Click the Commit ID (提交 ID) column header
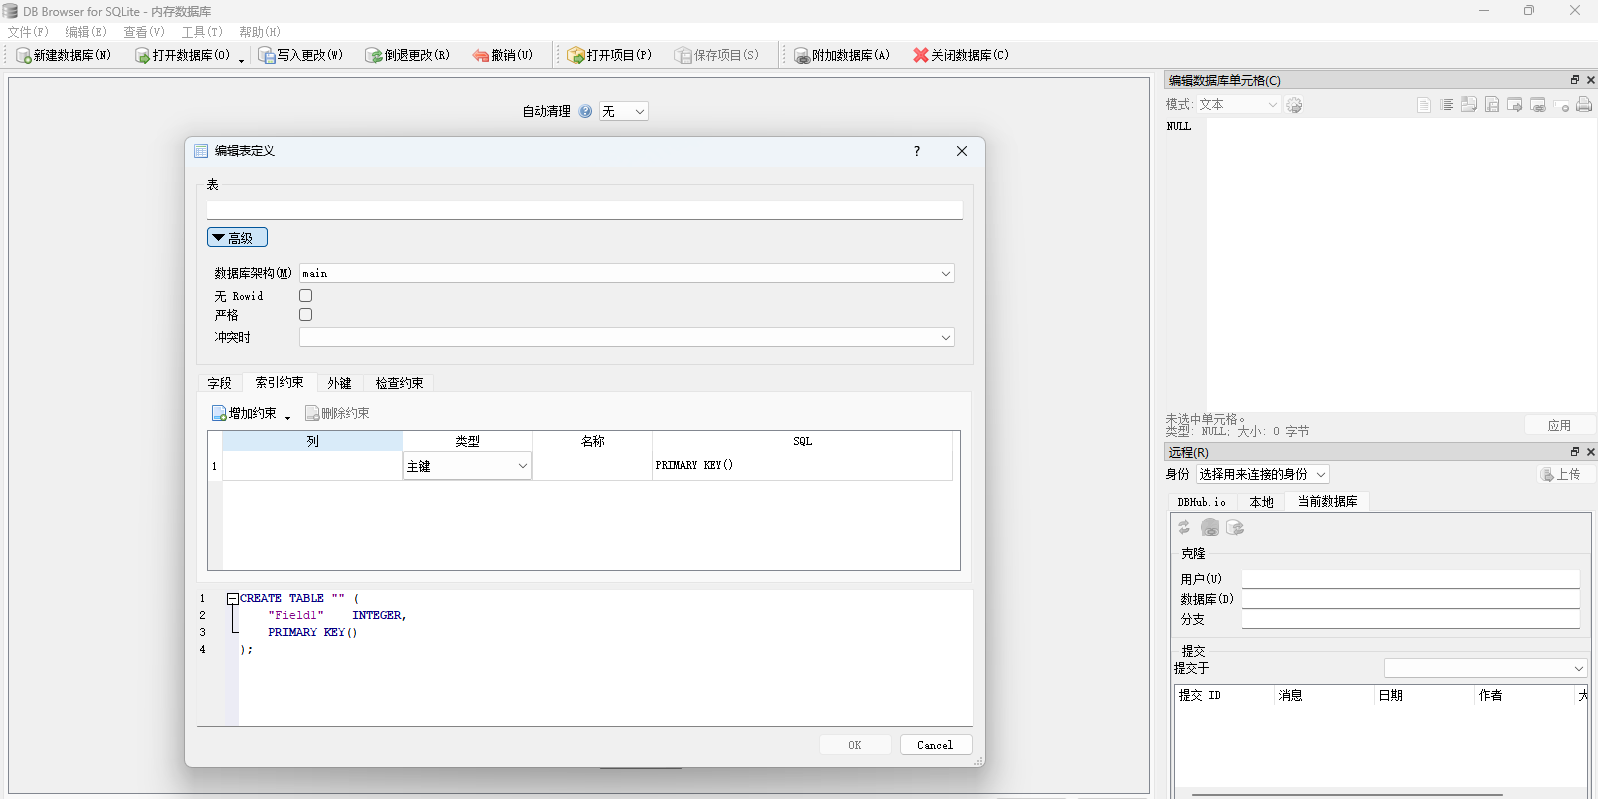This screenshot has width=1598, height=799. (x=1225, y=695)
